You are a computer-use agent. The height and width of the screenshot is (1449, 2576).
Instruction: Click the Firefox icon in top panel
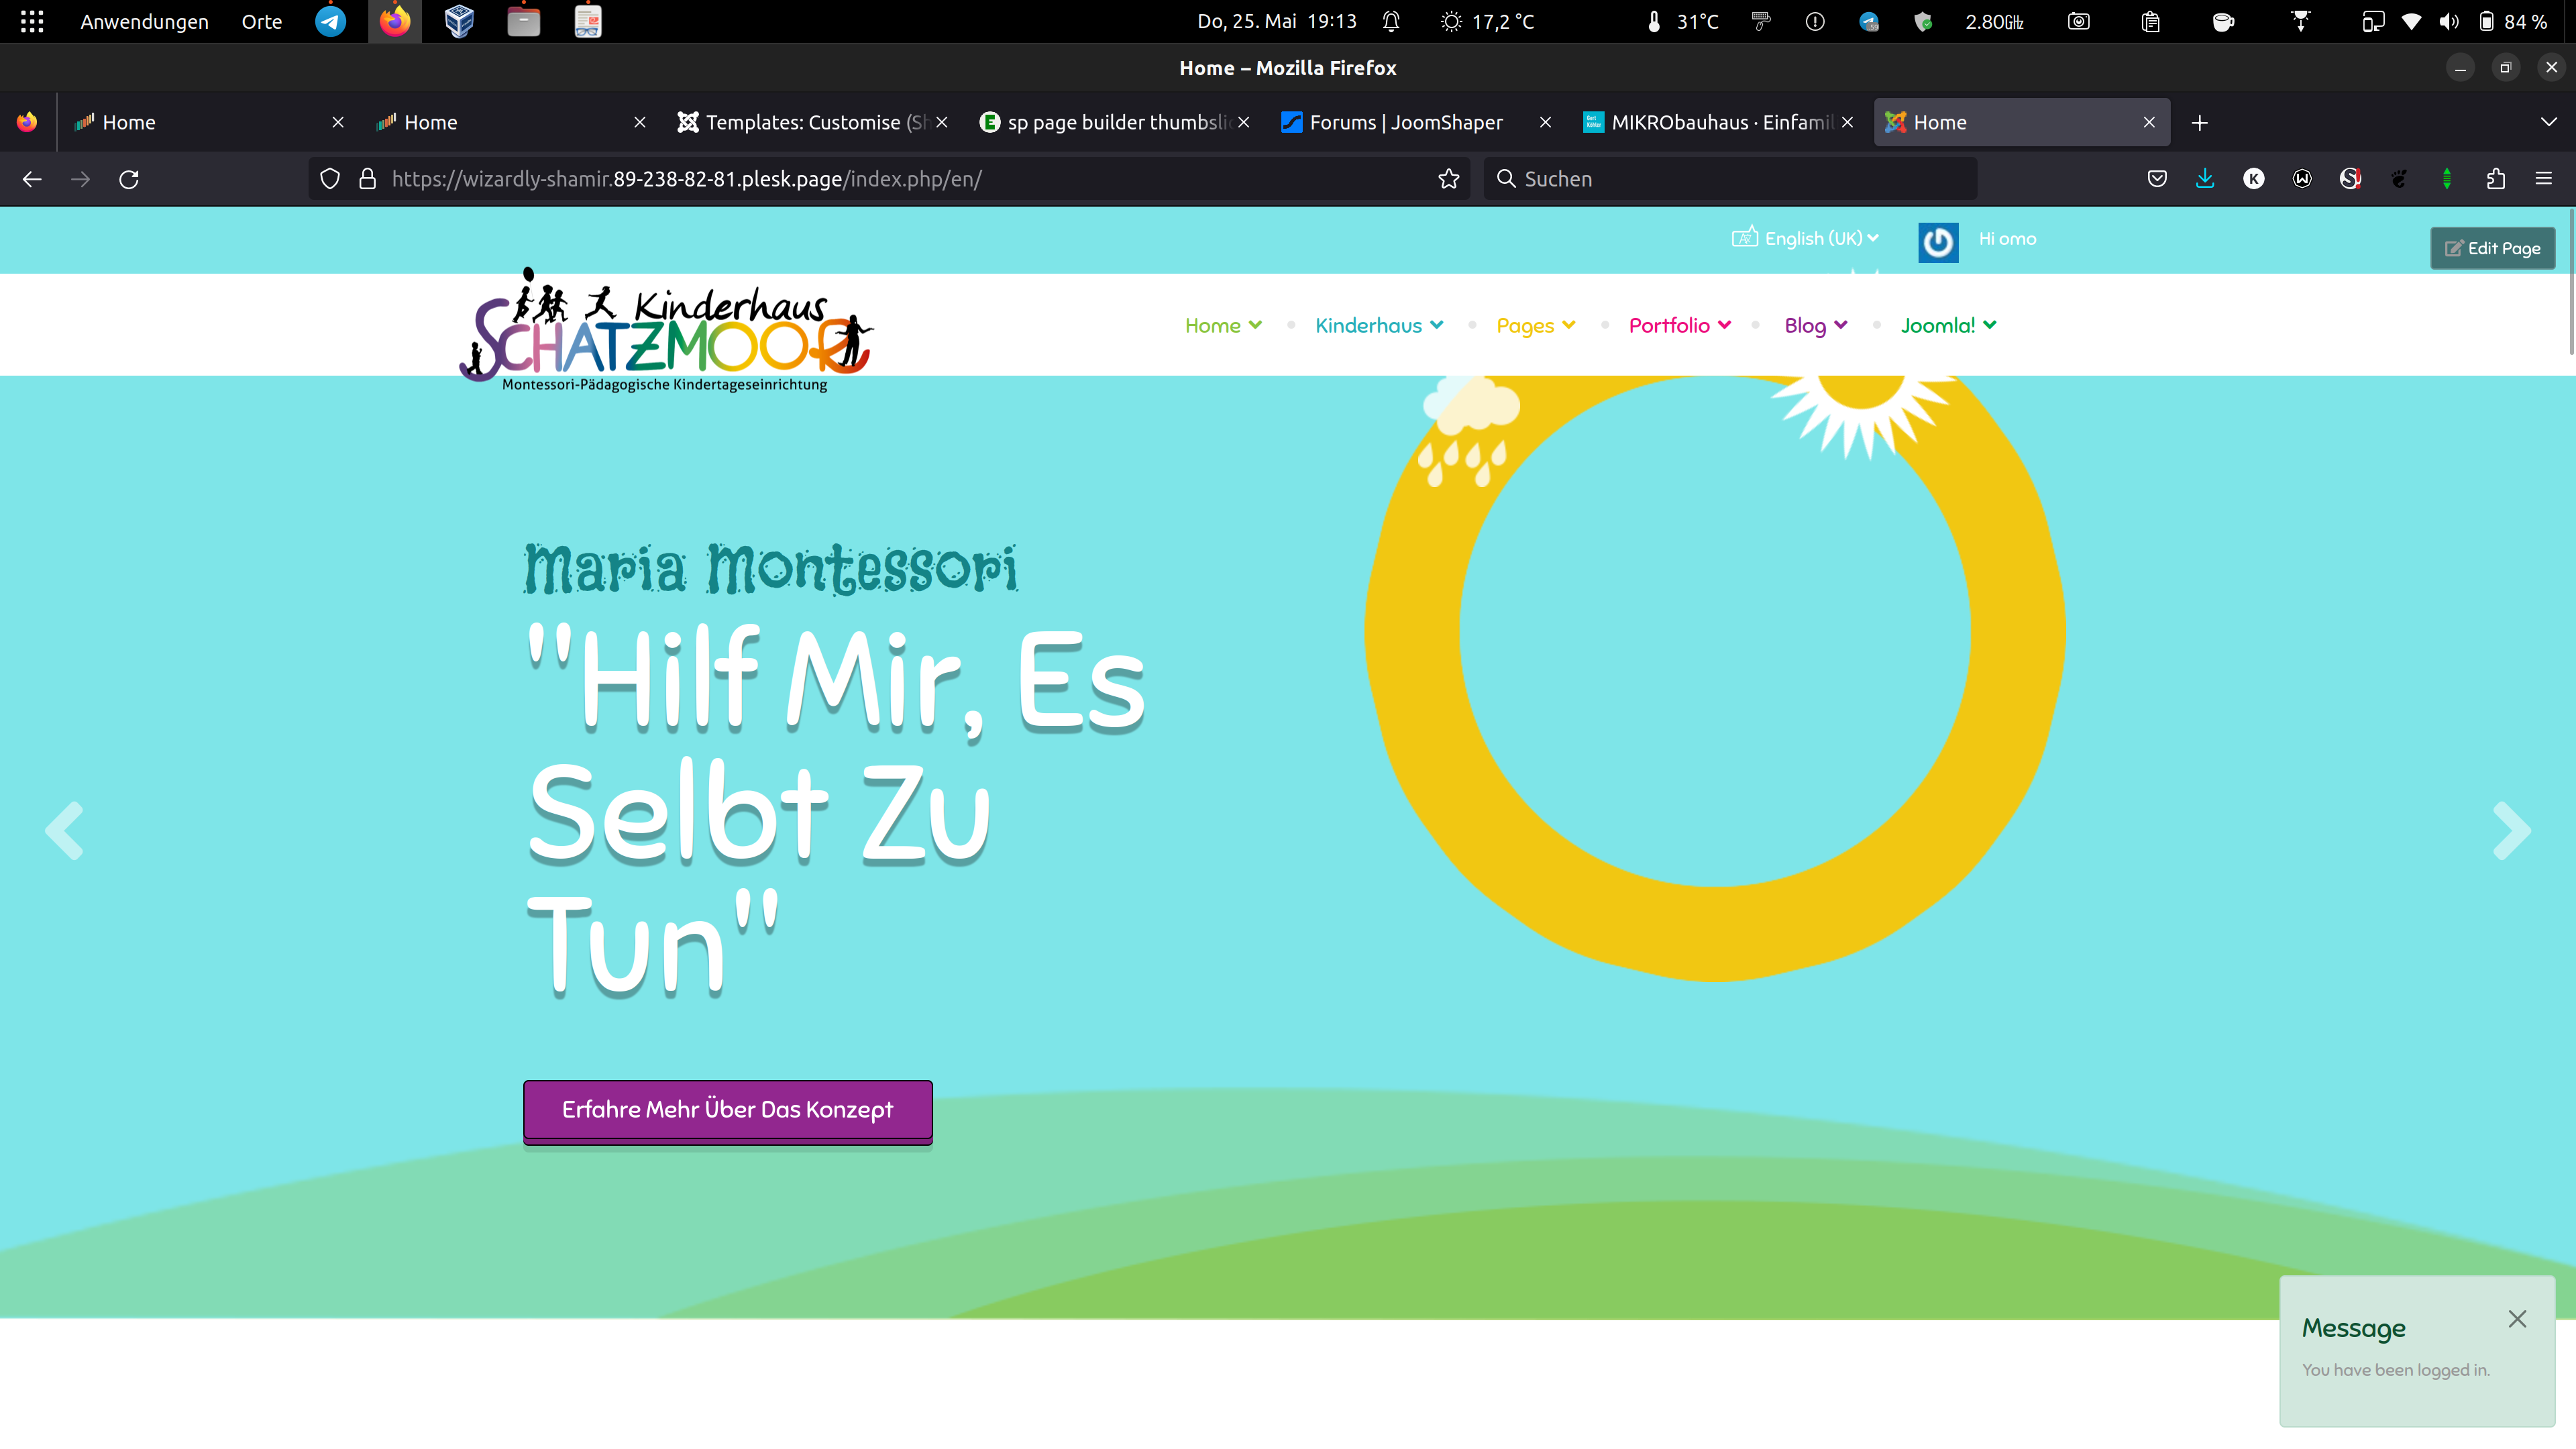click(x=395, y=21)
